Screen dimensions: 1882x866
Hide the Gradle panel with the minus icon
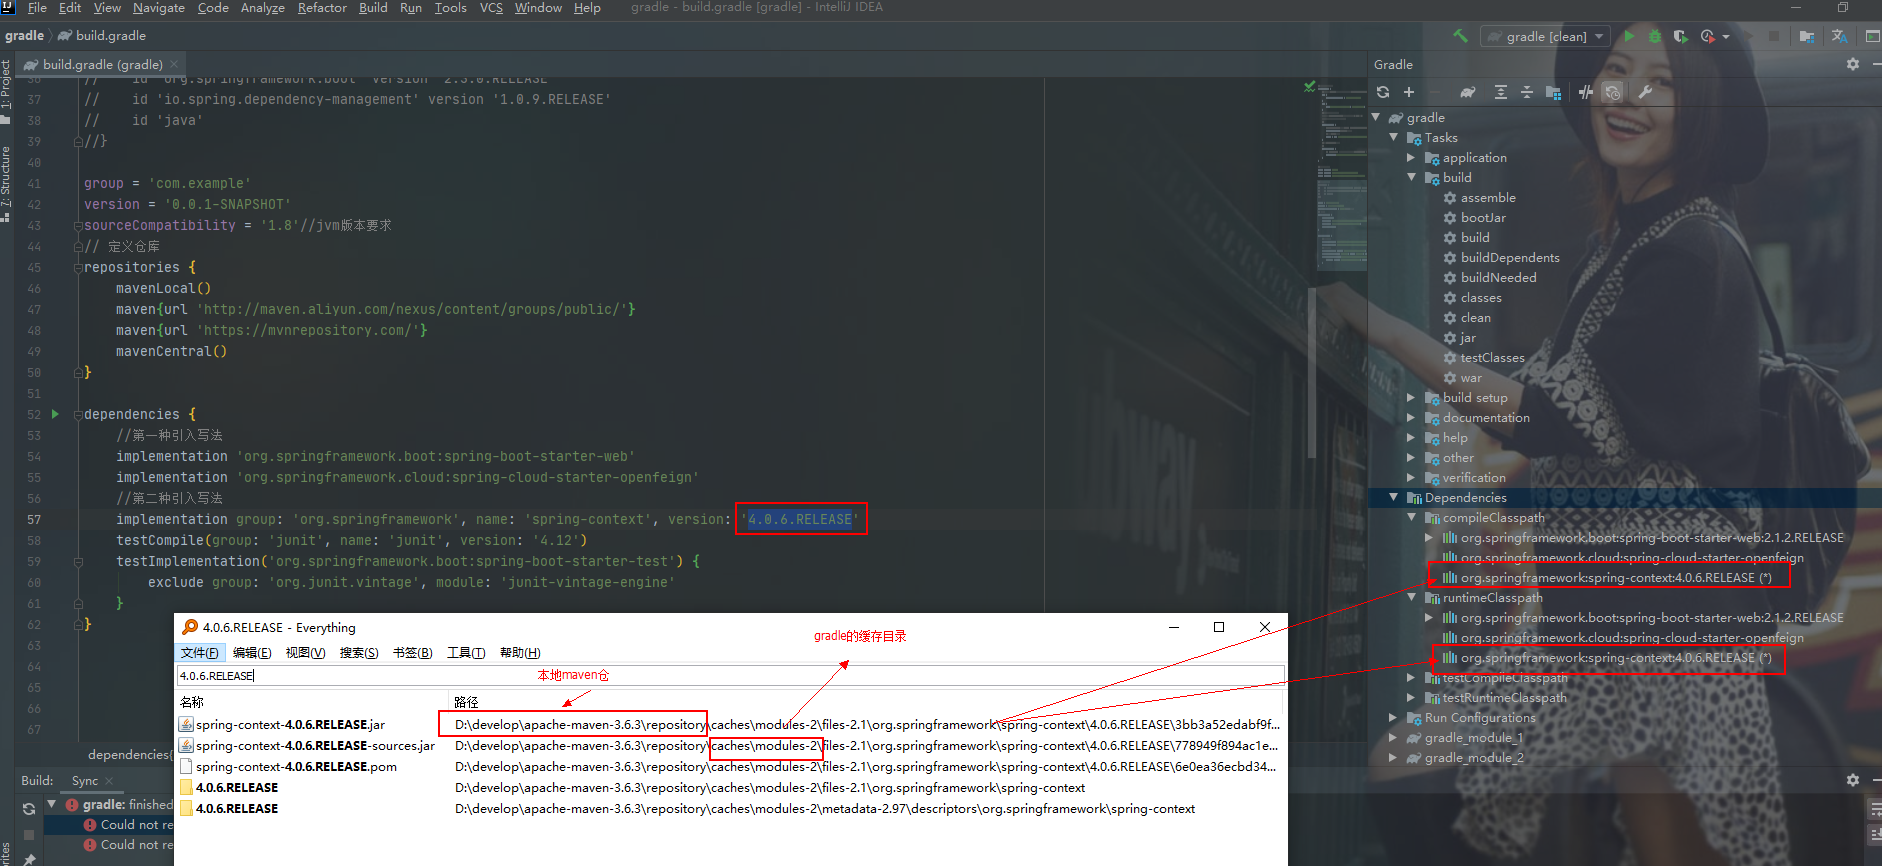1876,64
